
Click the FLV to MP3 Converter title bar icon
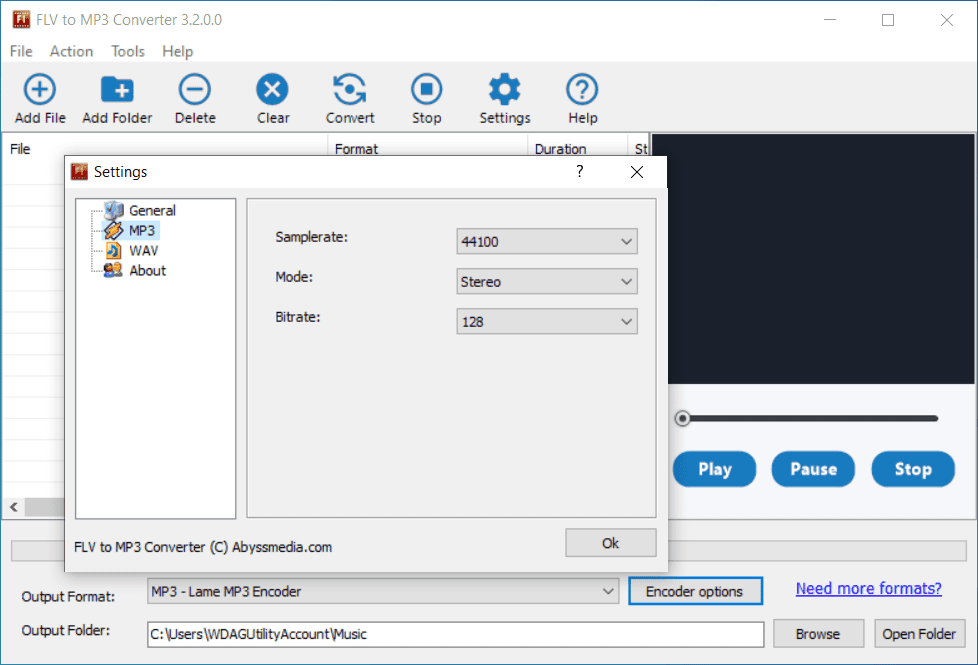tap(21, 19)
